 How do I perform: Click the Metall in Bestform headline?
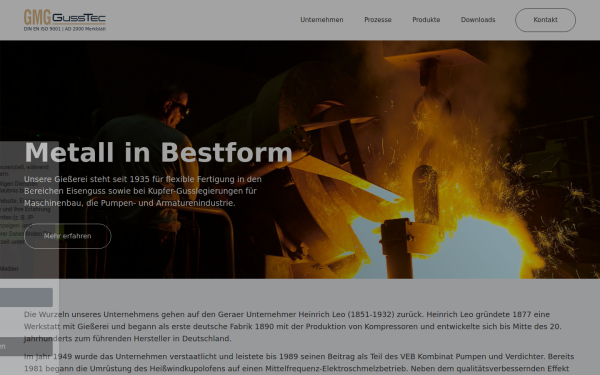(x=158, y=152)
